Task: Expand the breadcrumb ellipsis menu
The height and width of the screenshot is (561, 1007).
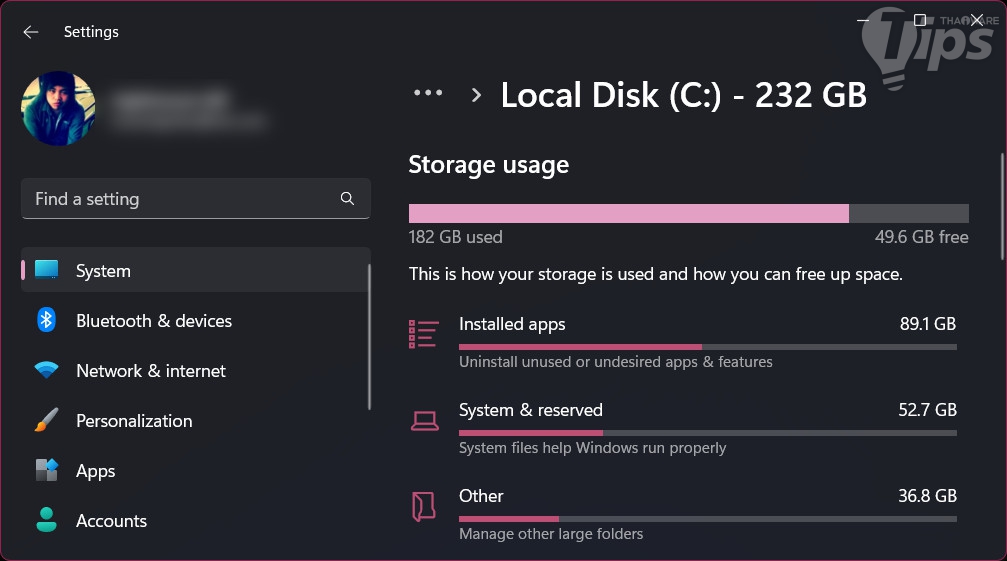Action: pyautogui.click(x=428, y=93)
